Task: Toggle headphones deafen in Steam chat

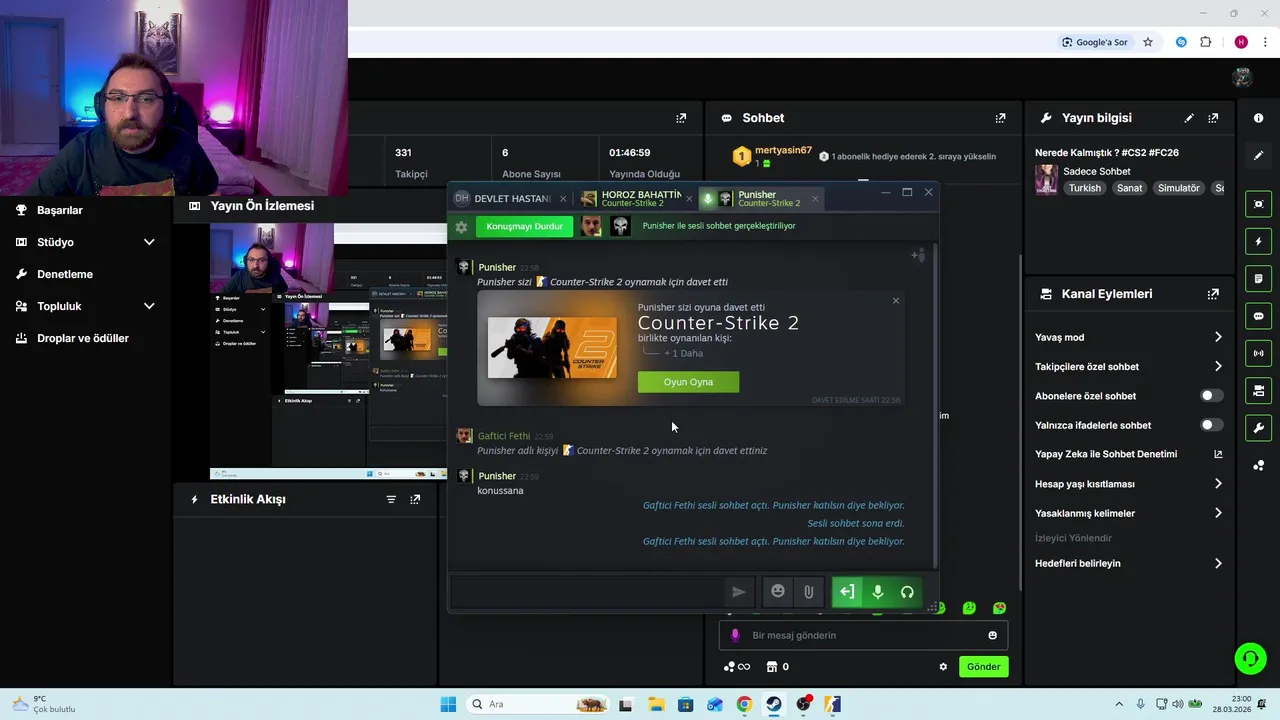Action: click(x=907, y=592)
